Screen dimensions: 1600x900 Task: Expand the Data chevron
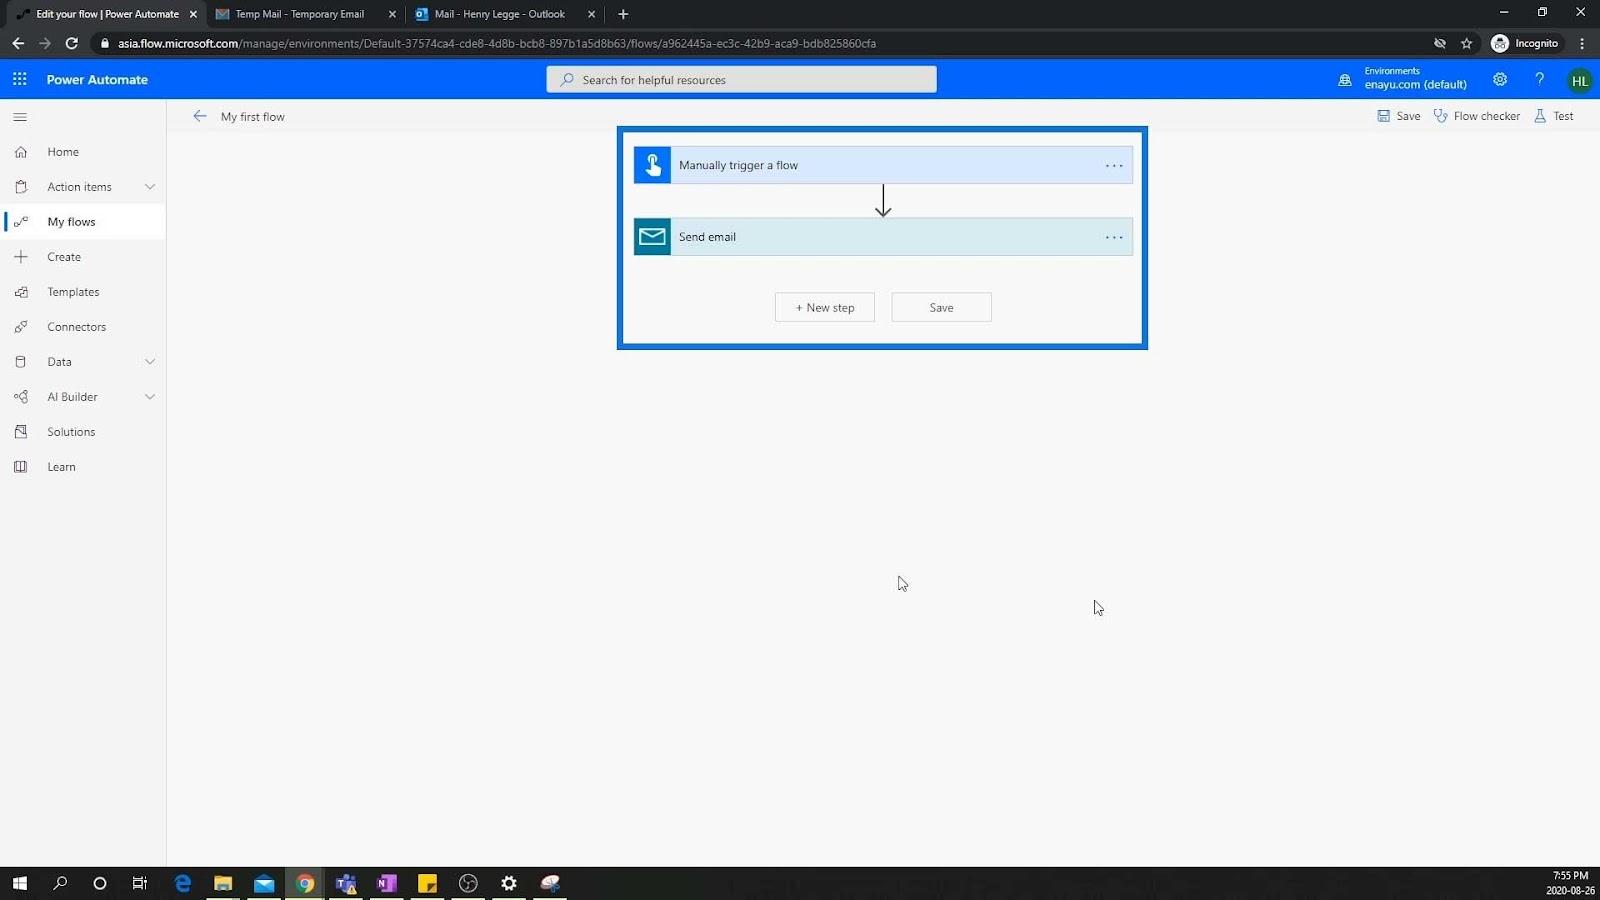[x=150, y=362]
